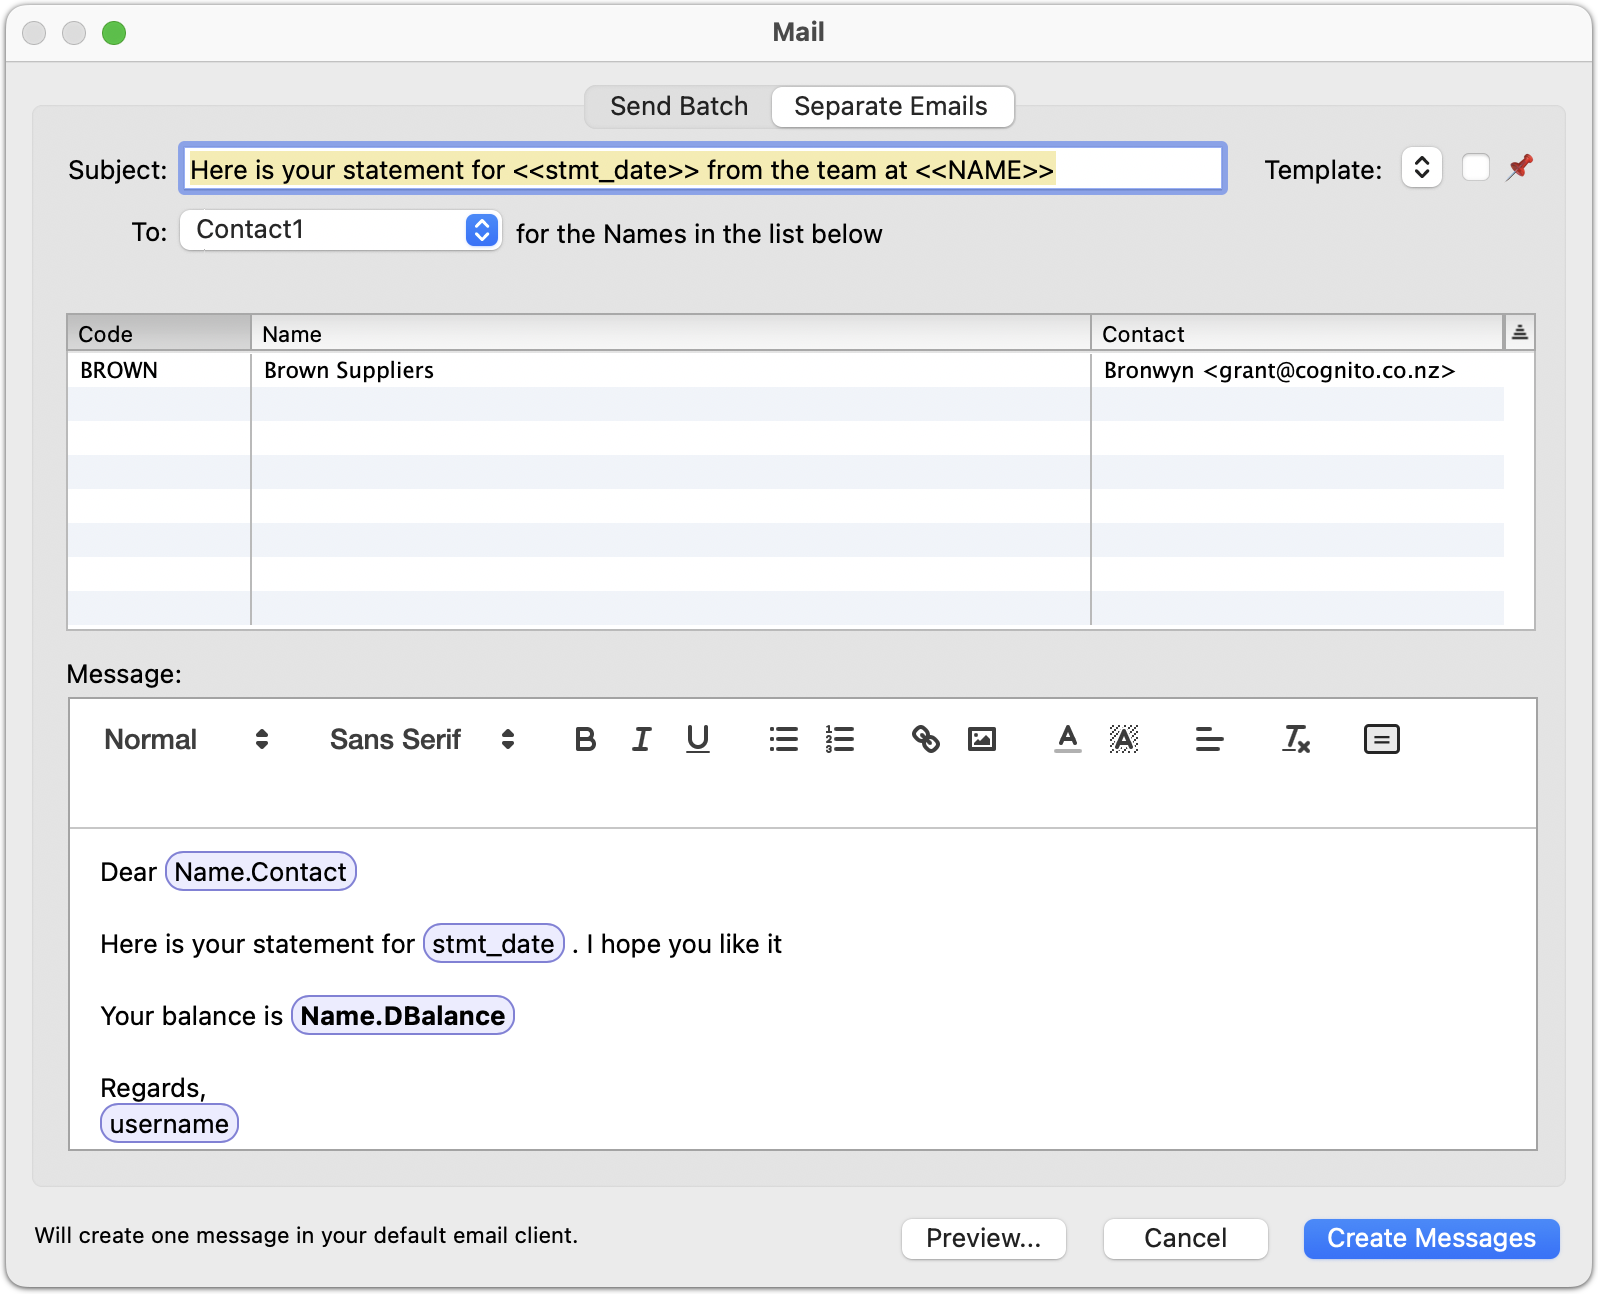Open the Sans Serif font dropdown
The image size is (1598, 1294).
(421, 739)
